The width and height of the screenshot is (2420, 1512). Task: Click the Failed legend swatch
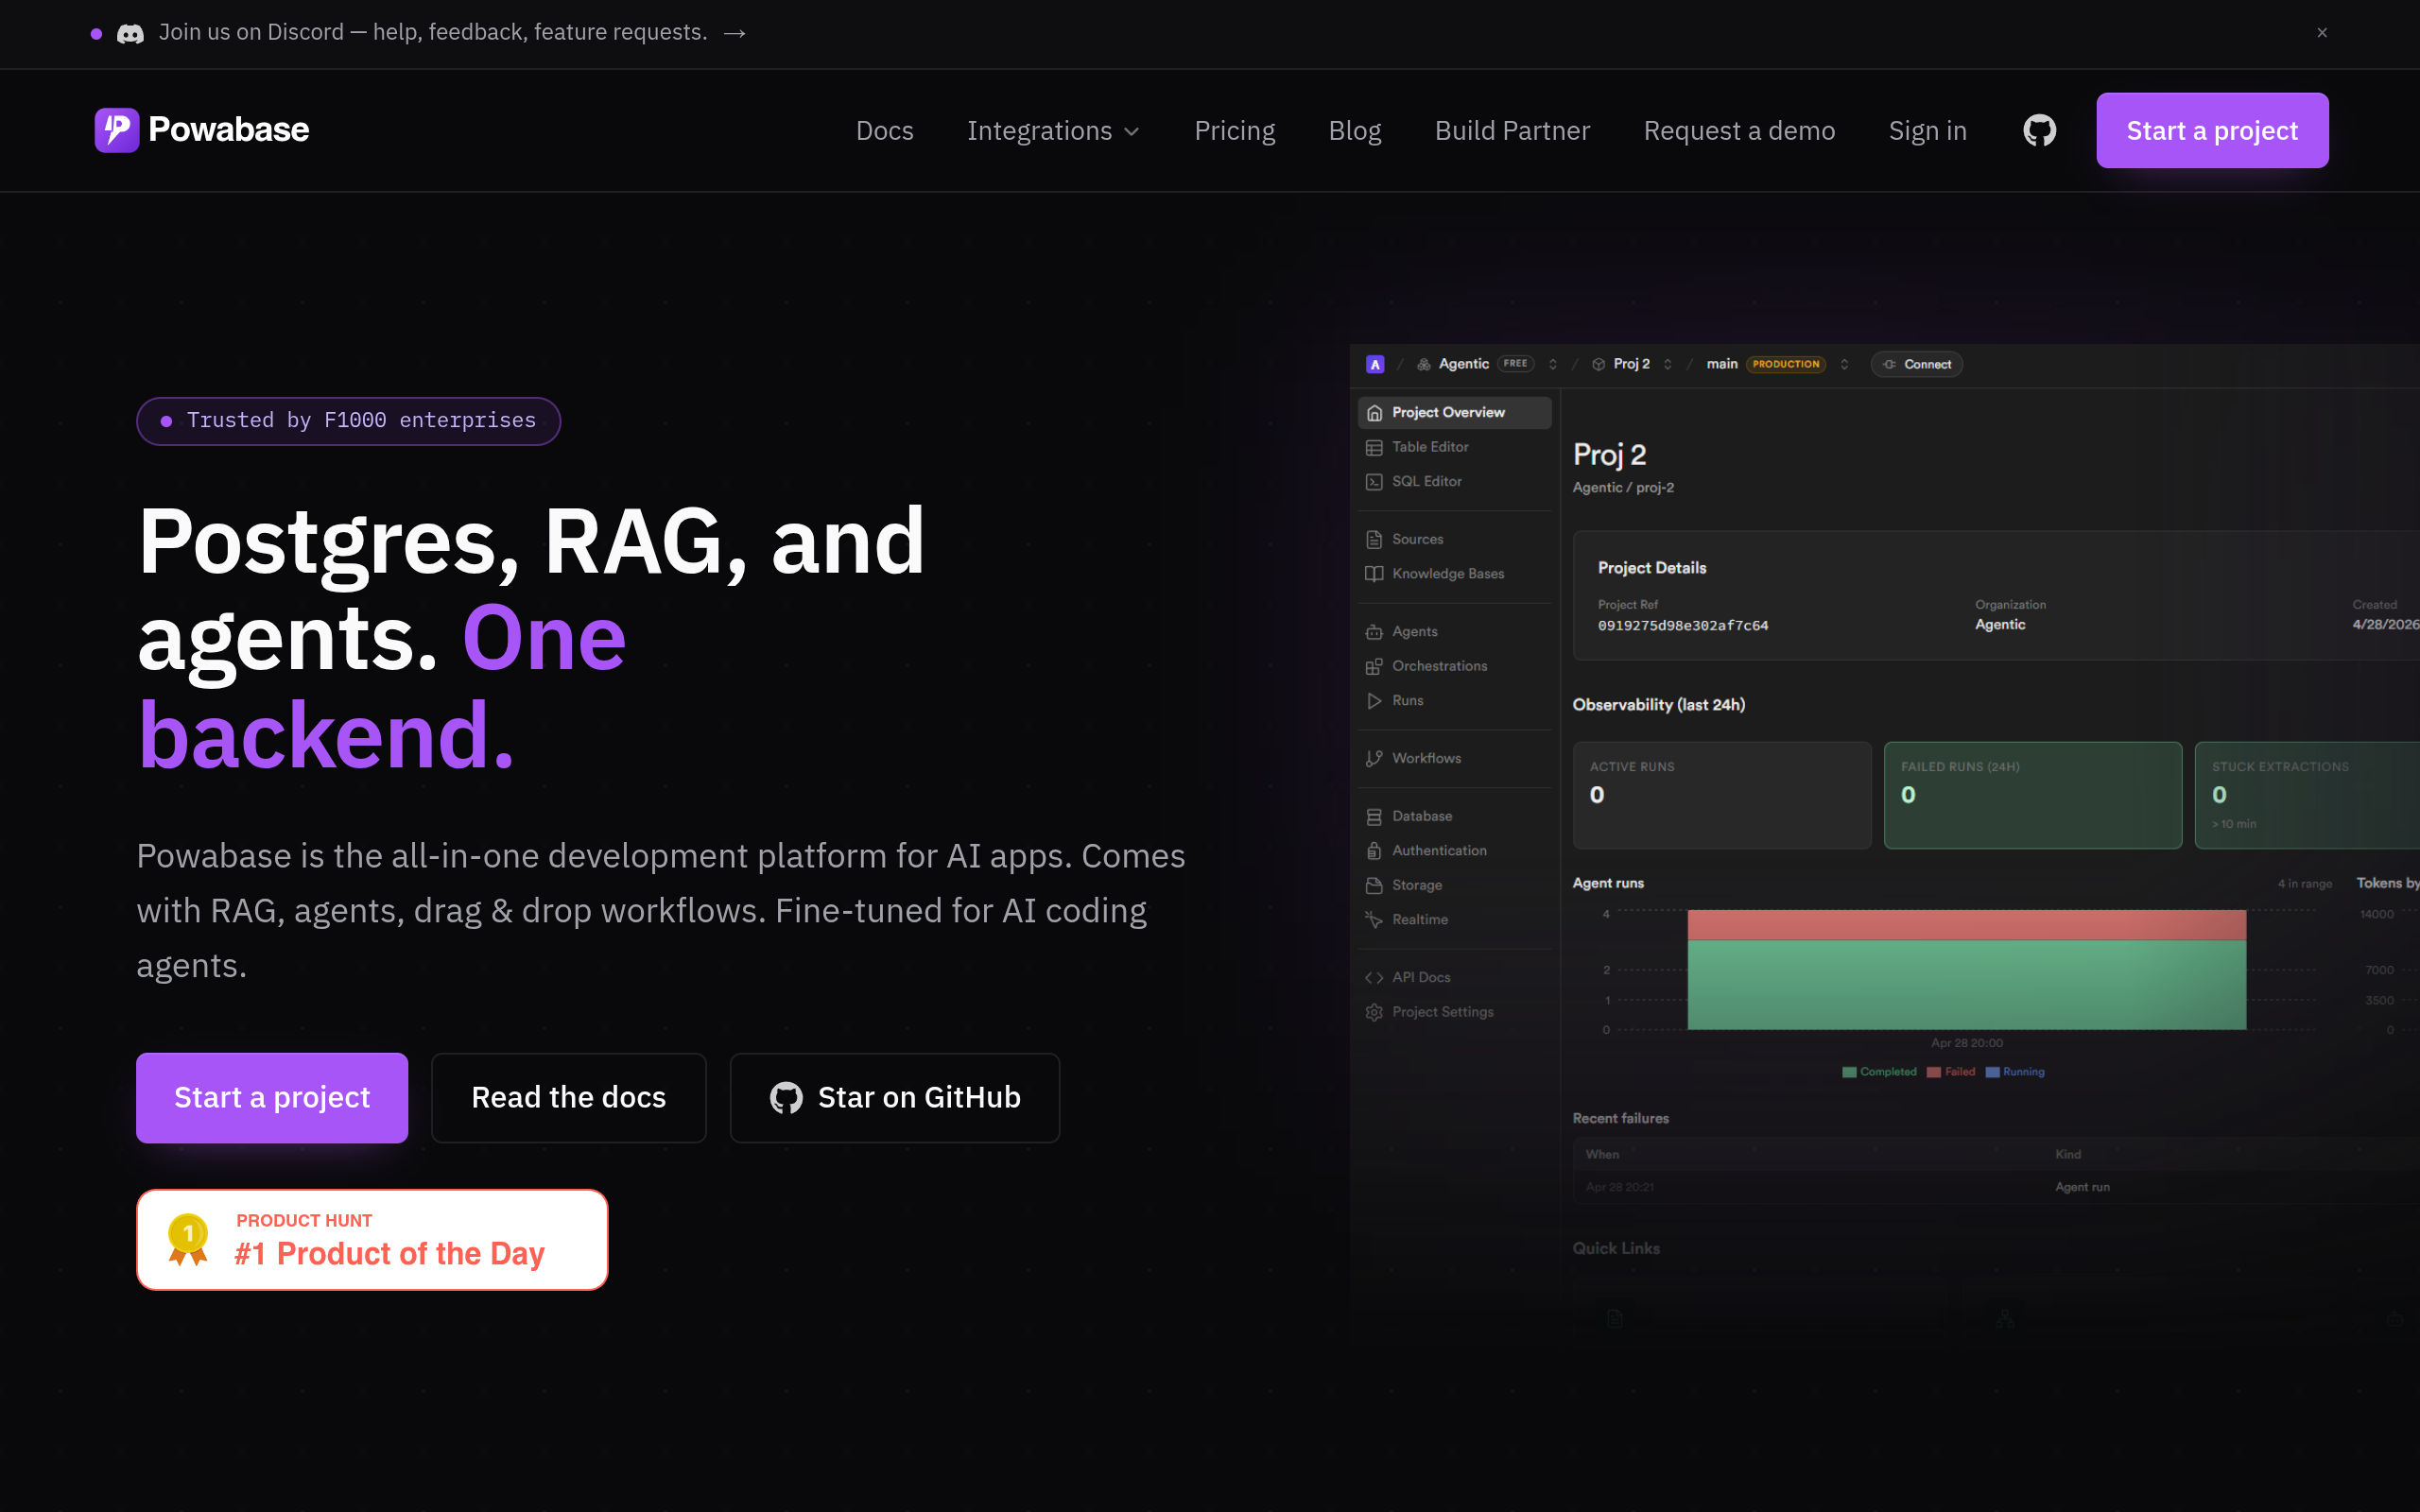click(x=1934, y=1072)
